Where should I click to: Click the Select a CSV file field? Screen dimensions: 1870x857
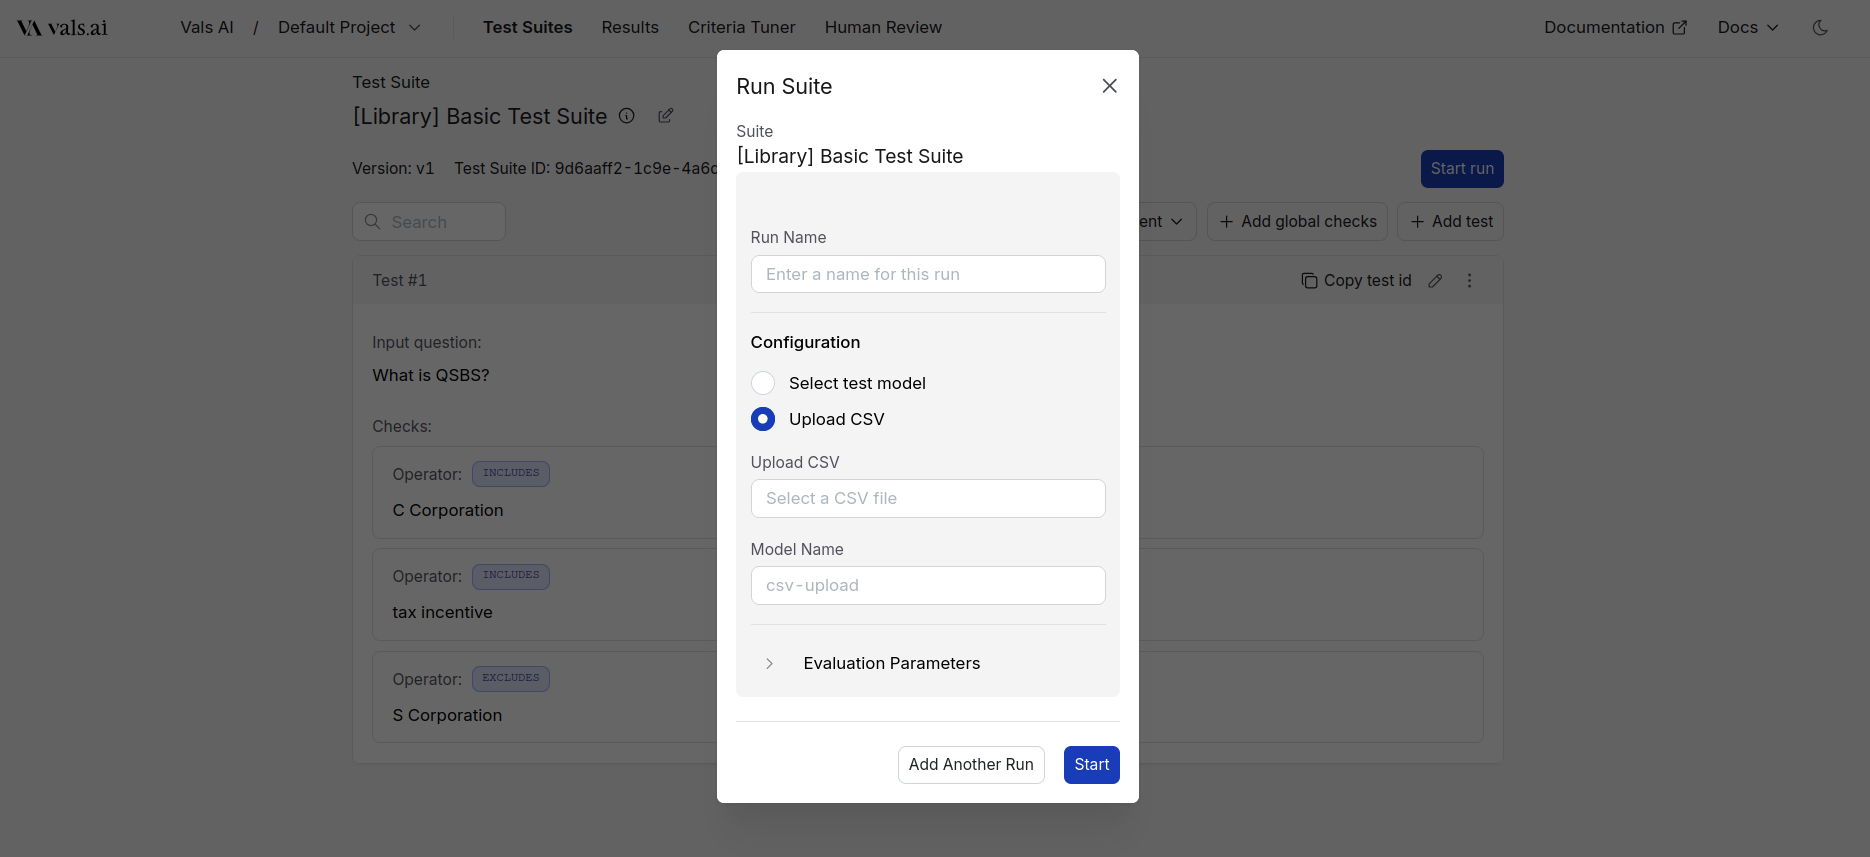click(928, 499)
